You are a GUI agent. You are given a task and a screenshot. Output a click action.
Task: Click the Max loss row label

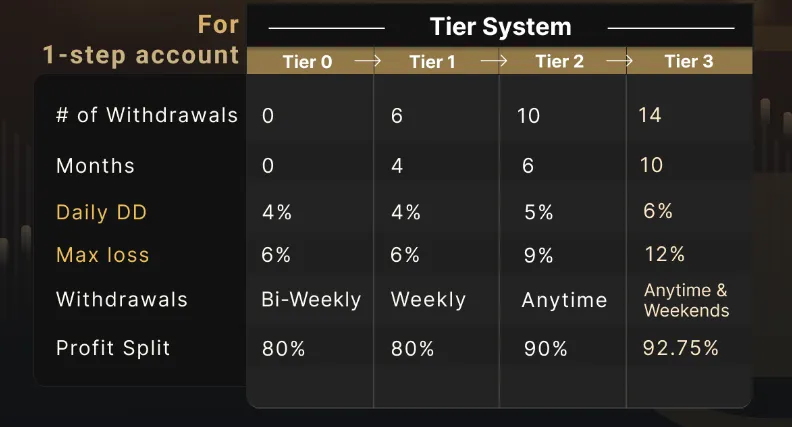(x=102, y=255)
